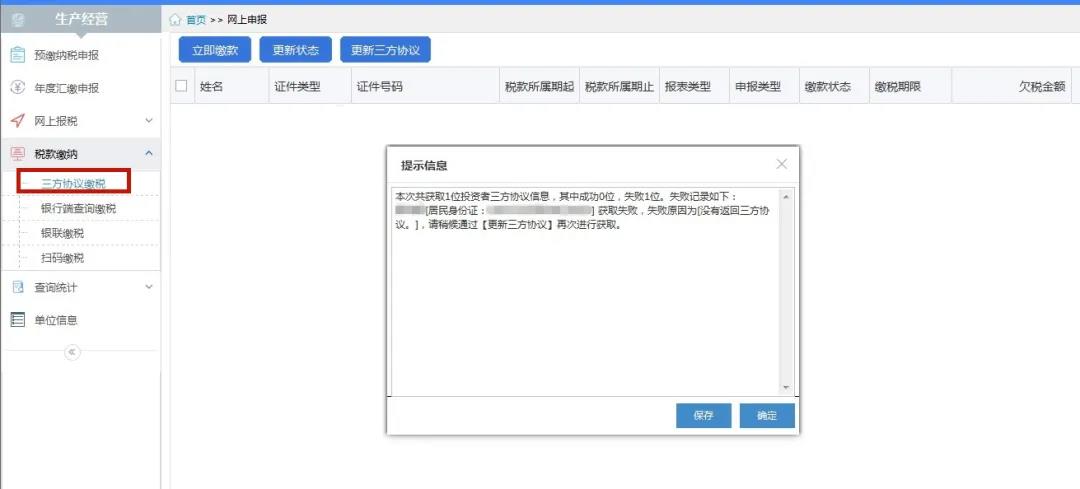The height and width of the screenshot is (489, 1080).
Task: Click the 生产经营 header icon
Action: (19, 20)
